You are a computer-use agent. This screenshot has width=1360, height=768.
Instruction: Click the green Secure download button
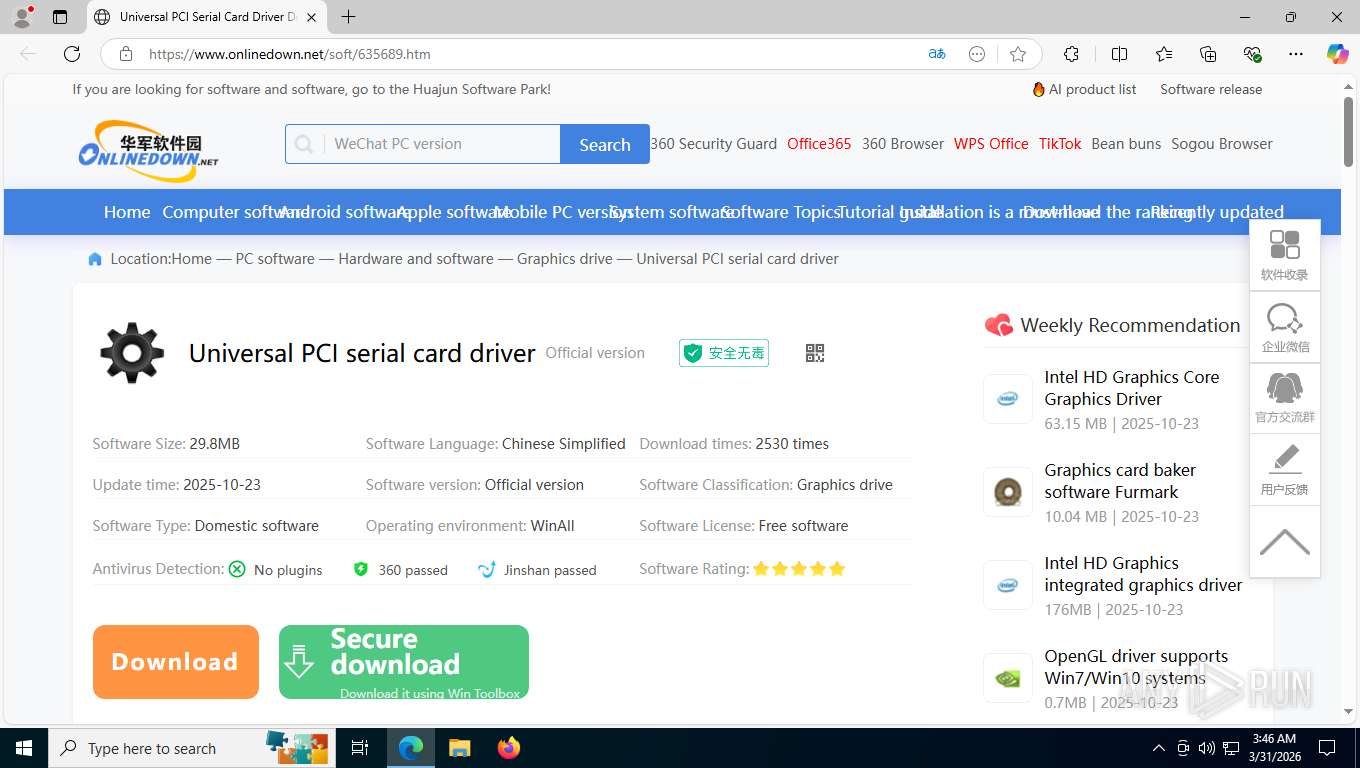tap(404, 662)
